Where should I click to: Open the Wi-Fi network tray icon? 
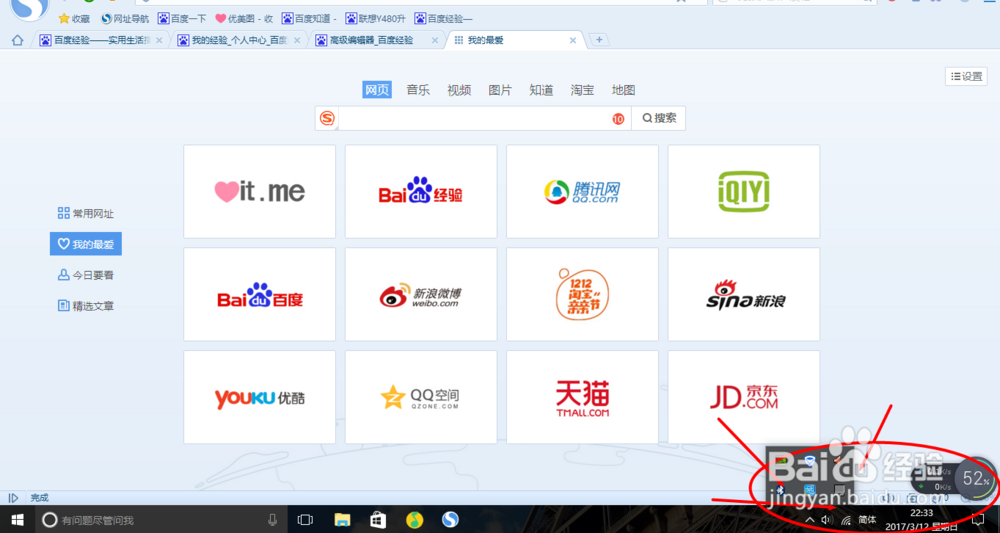846,520
